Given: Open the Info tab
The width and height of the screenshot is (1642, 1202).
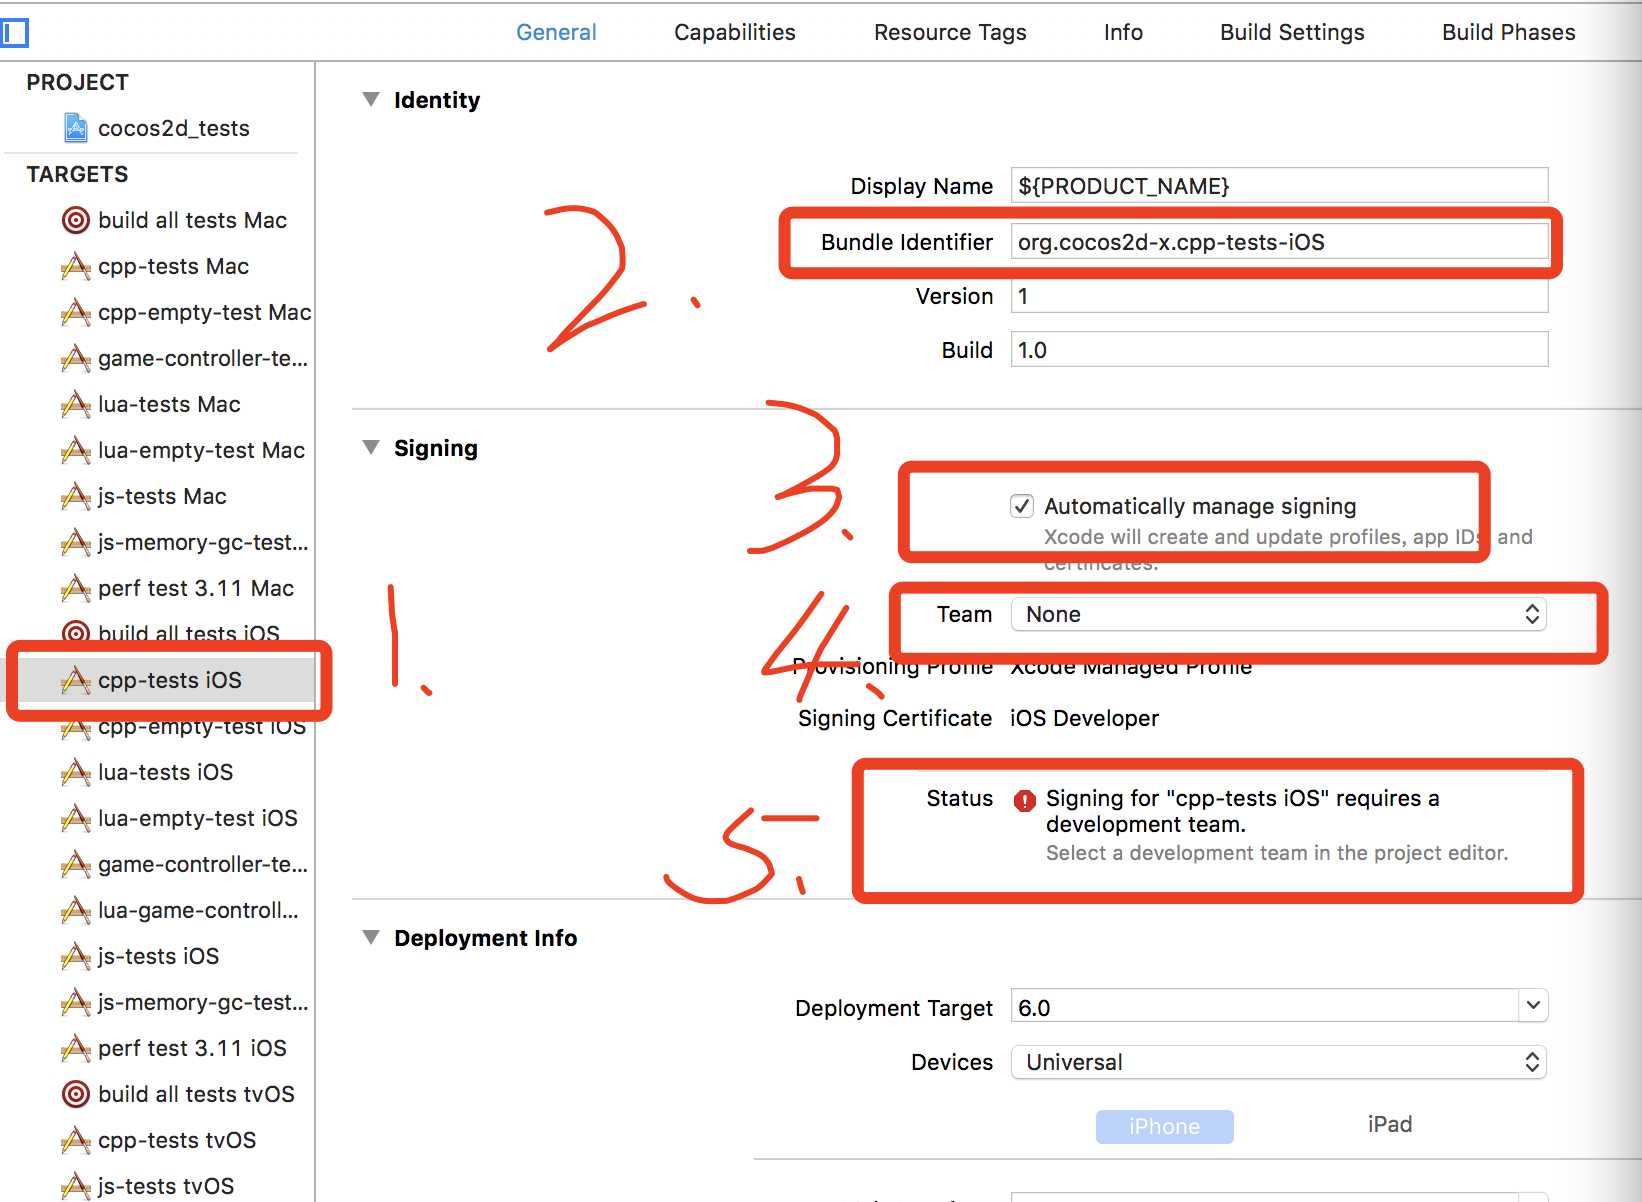Looking at the screenshot, I should click(x=1123, y=32).
